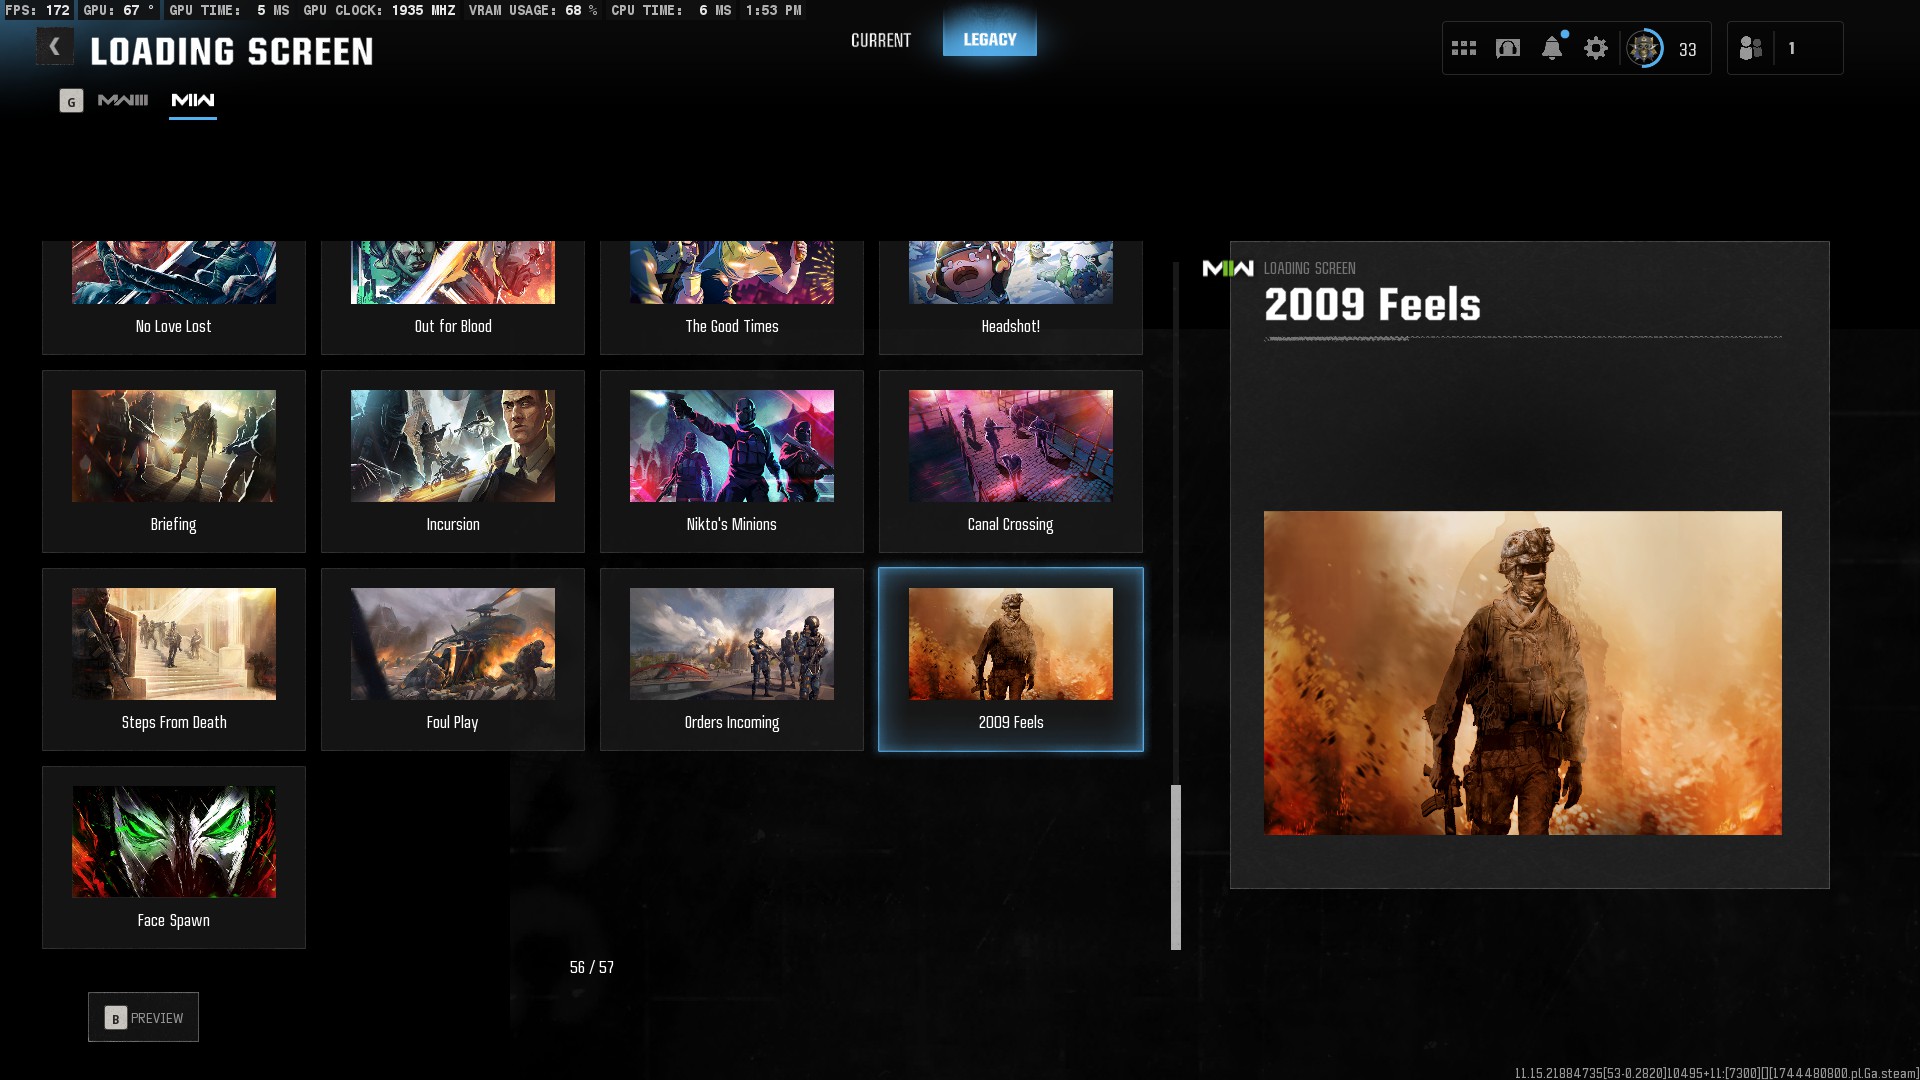
Task: Select the Out for Blood loading screen
Action: click(x=453, y=297)
